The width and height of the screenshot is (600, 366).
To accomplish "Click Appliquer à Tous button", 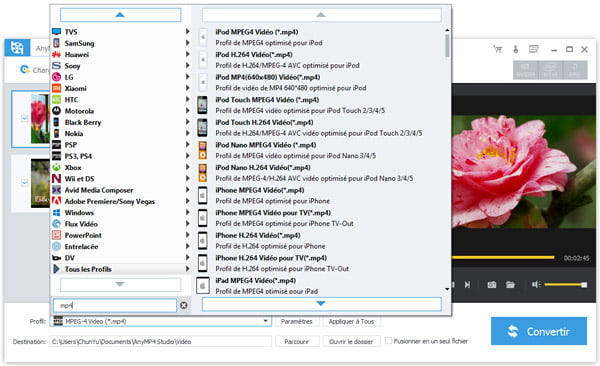I will tap(351, 321).
